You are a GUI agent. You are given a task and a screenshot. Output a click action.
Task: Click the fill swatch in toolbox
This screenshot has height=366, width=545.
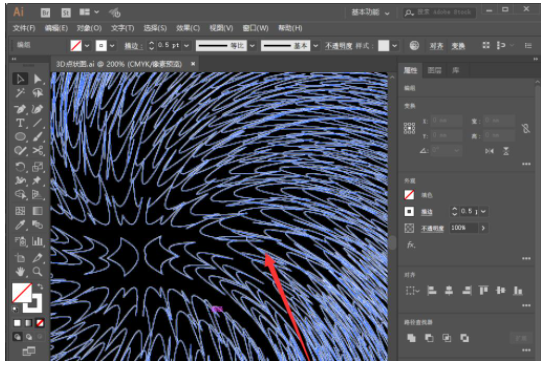tap(22, 293)
